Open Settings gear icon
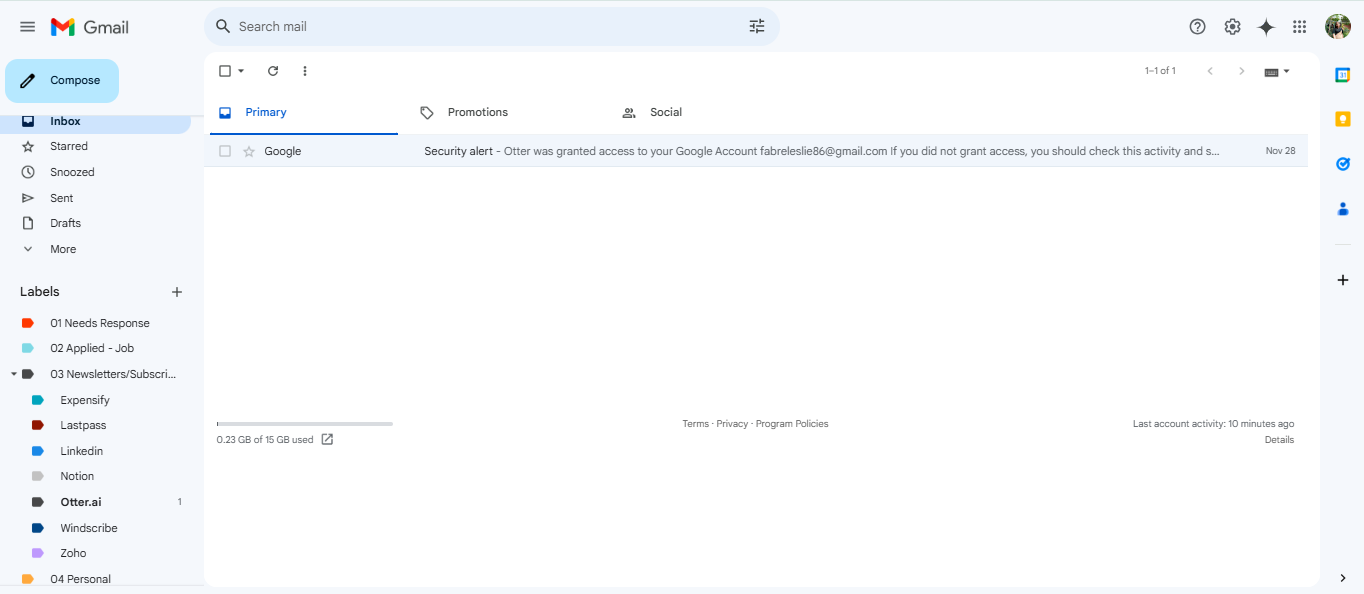 point(1232,27)
